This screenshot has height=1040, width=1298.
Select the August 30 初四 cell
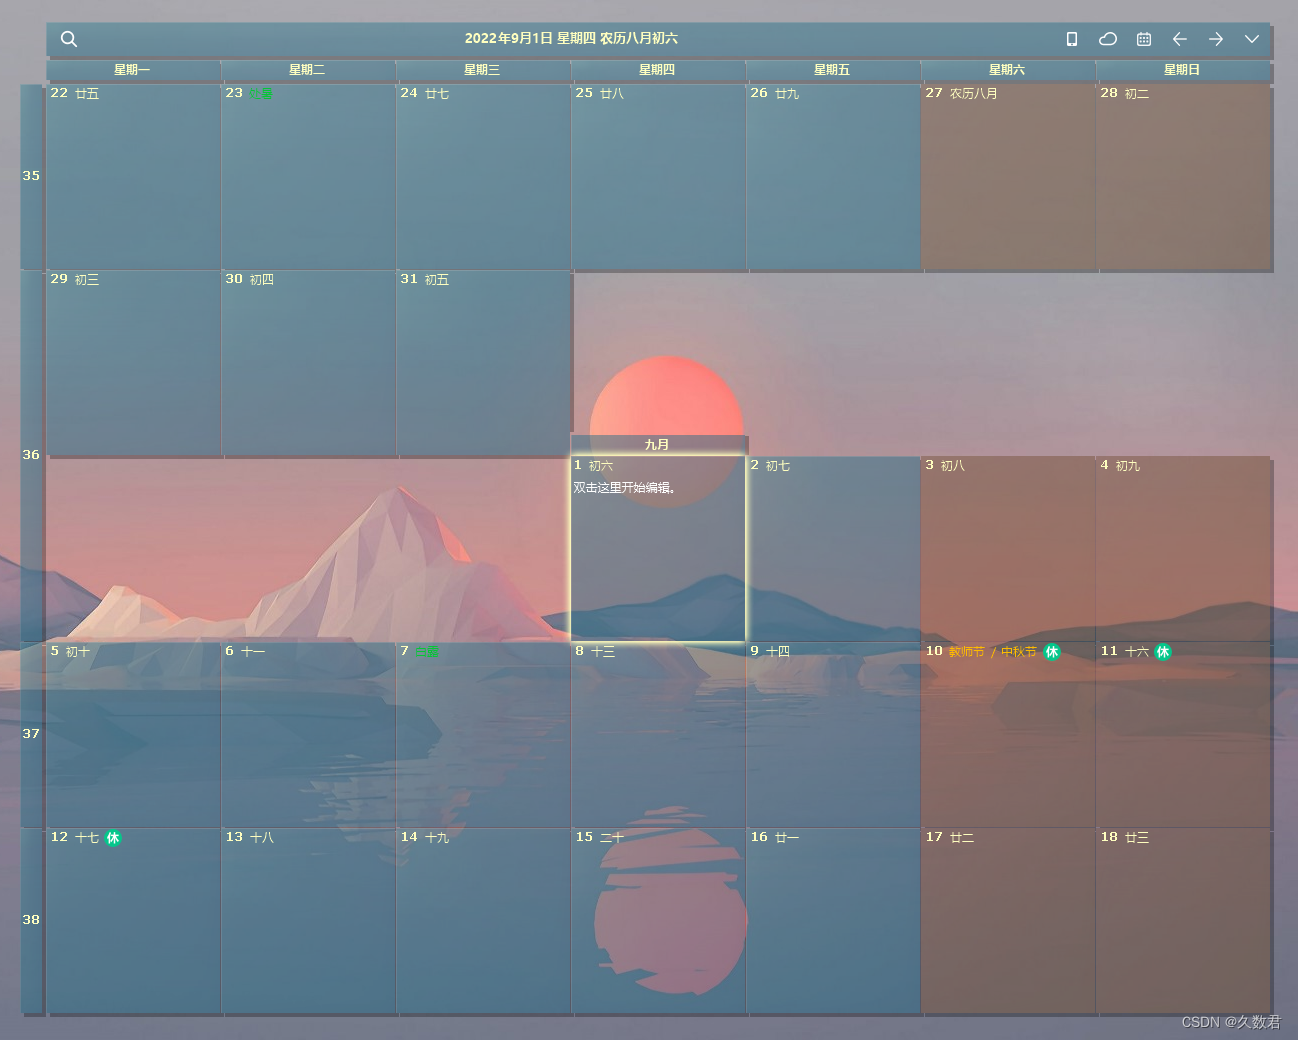click(x=308, y=363)
